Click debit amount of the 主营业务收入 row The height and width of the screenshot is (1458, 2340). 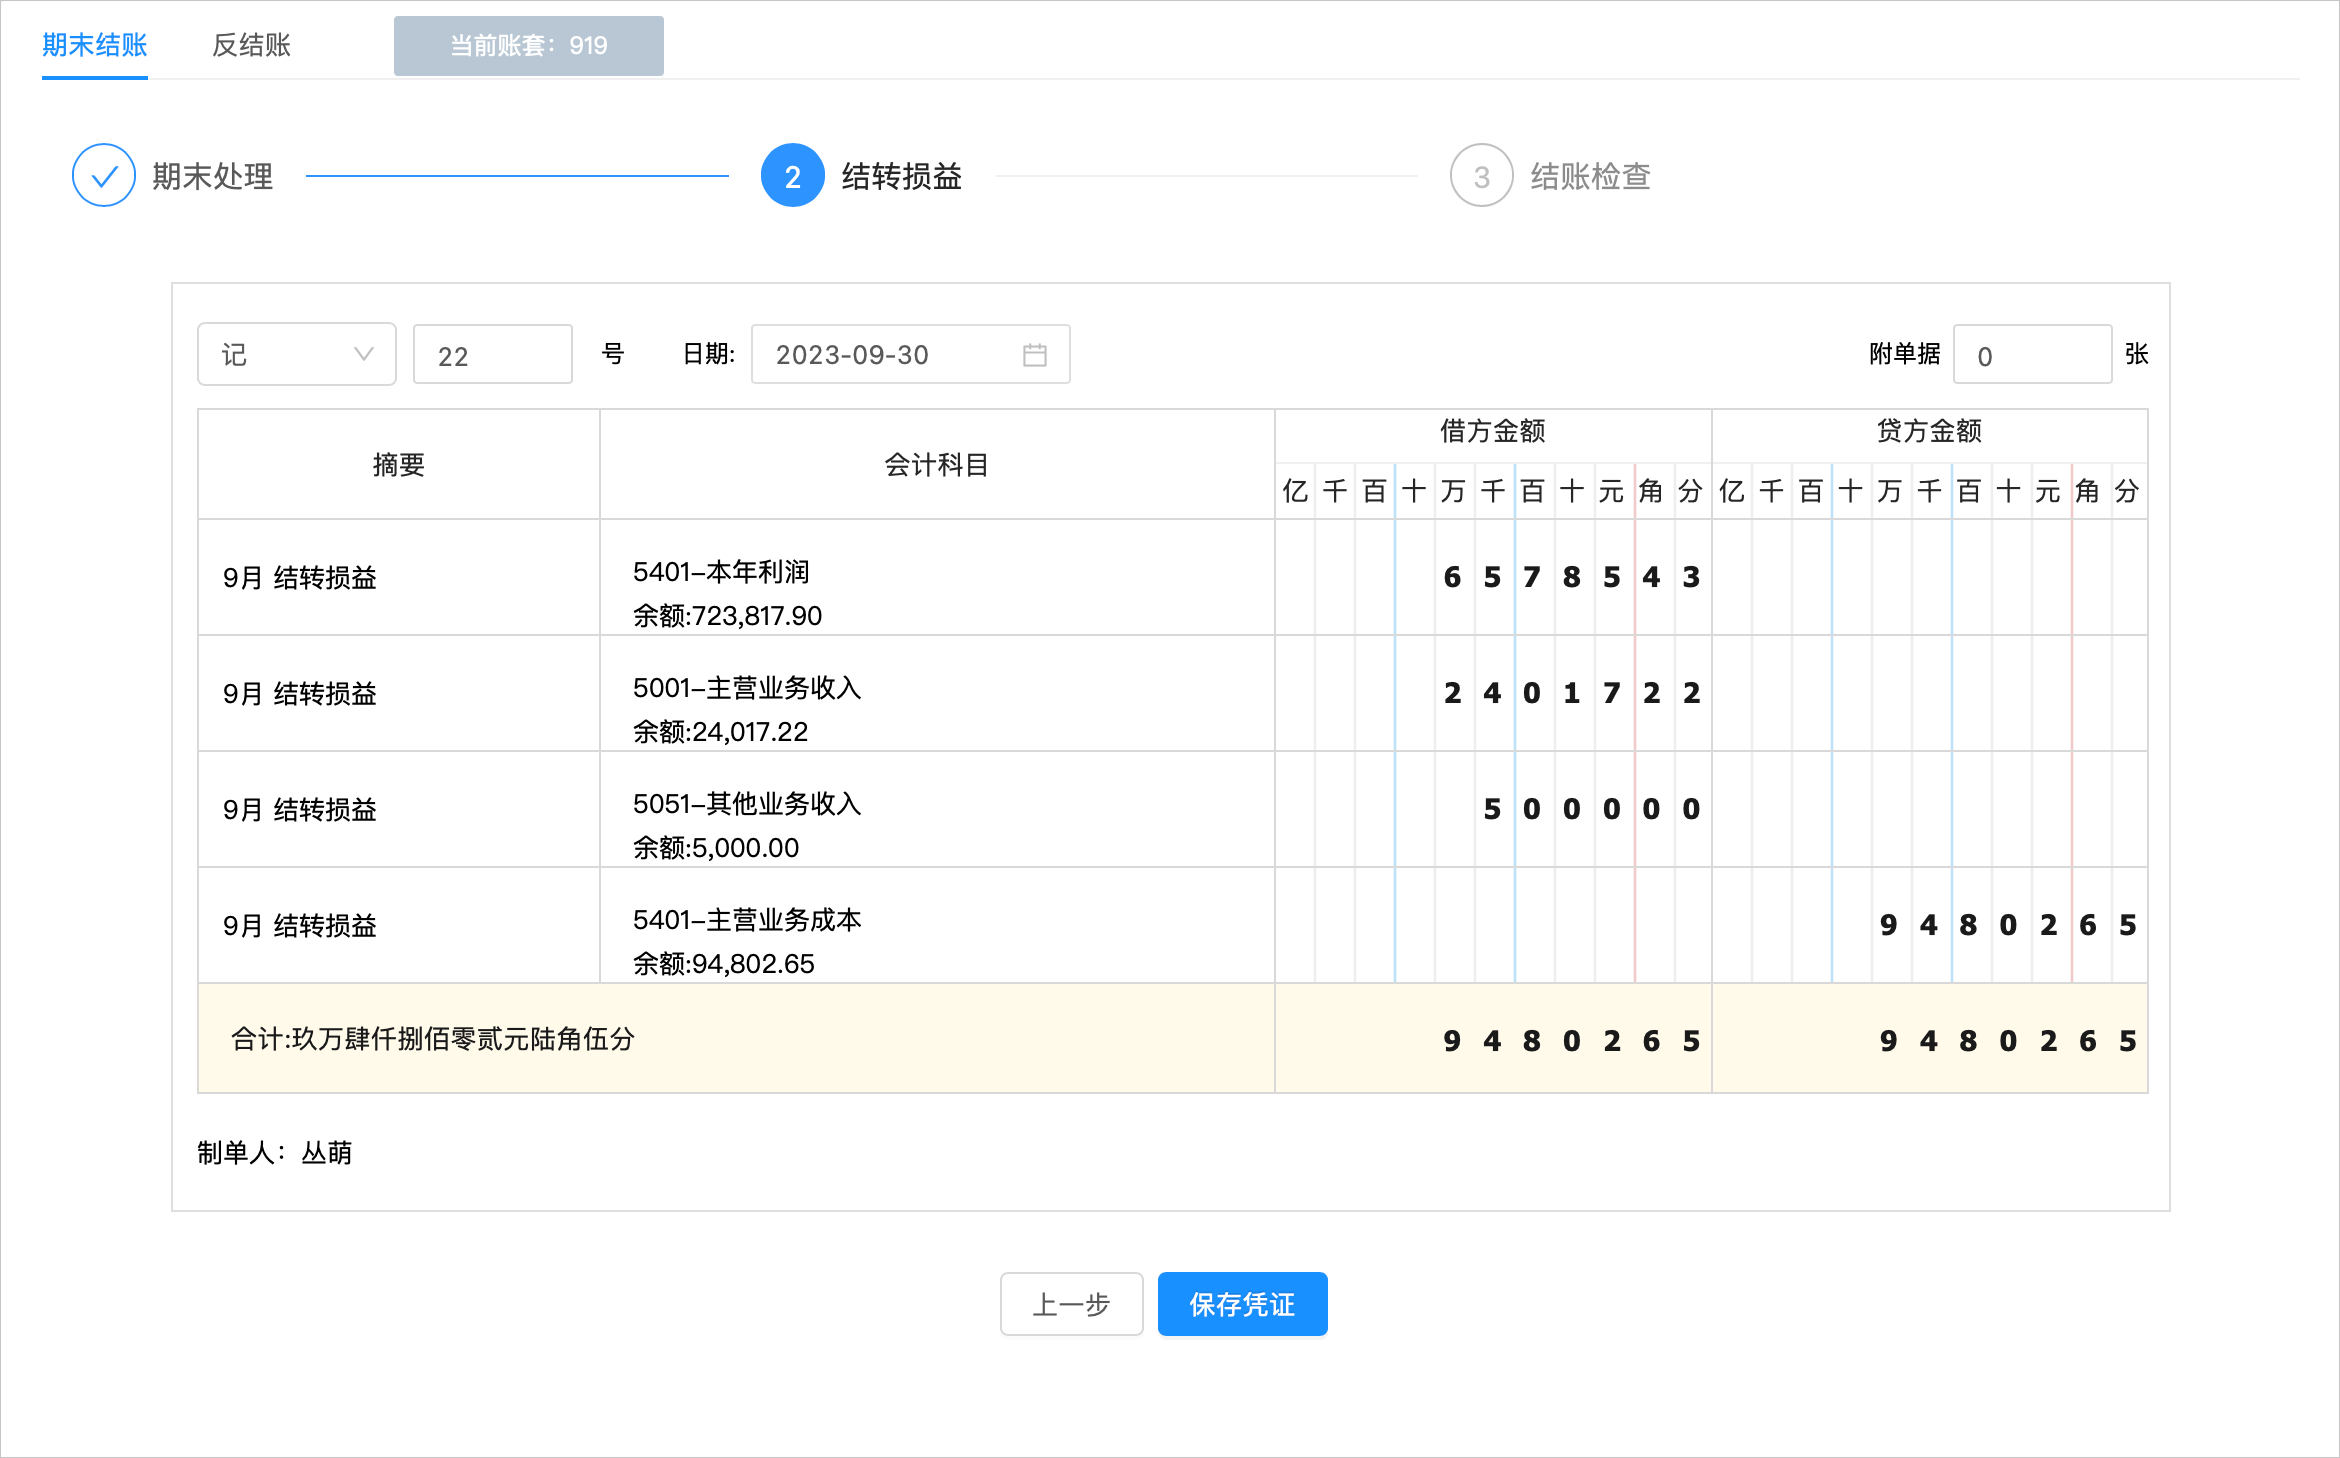1493,693
